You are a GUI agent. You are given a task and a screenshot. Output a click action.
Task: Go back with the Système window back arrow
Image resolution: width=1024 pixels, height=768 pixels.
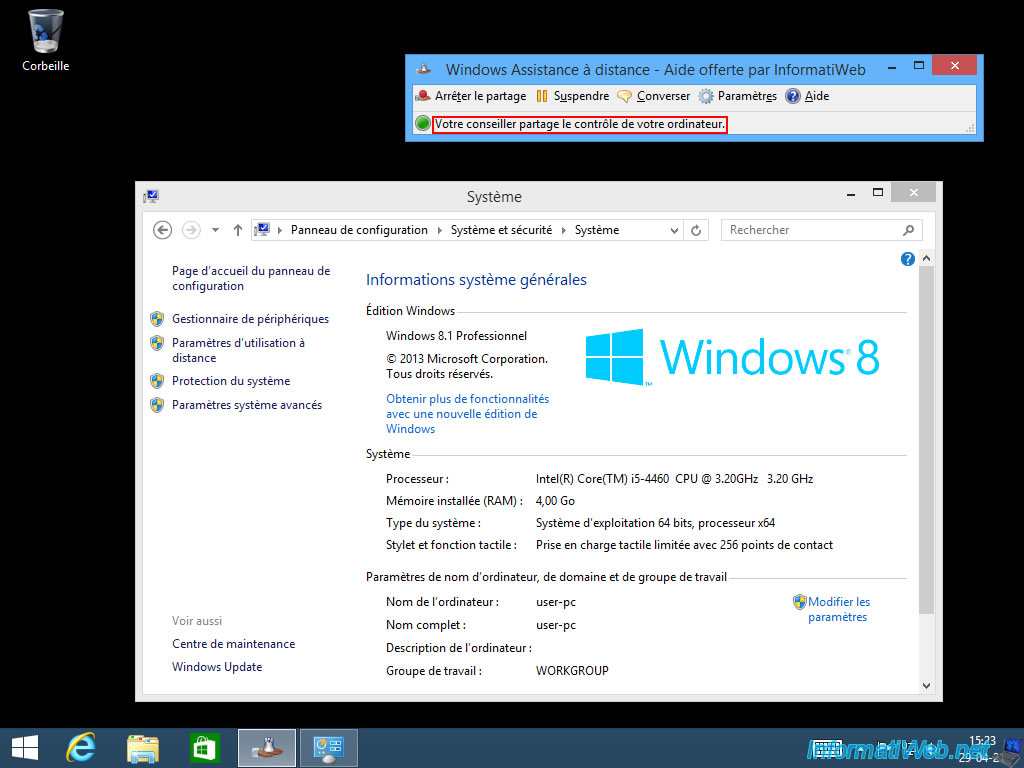click(163, 230)
